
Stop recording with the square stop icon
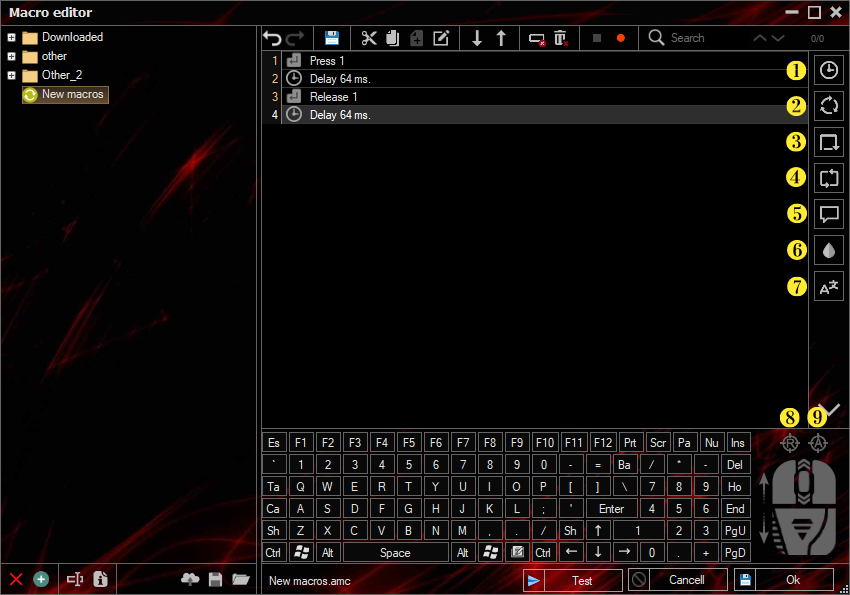[597, 38]
